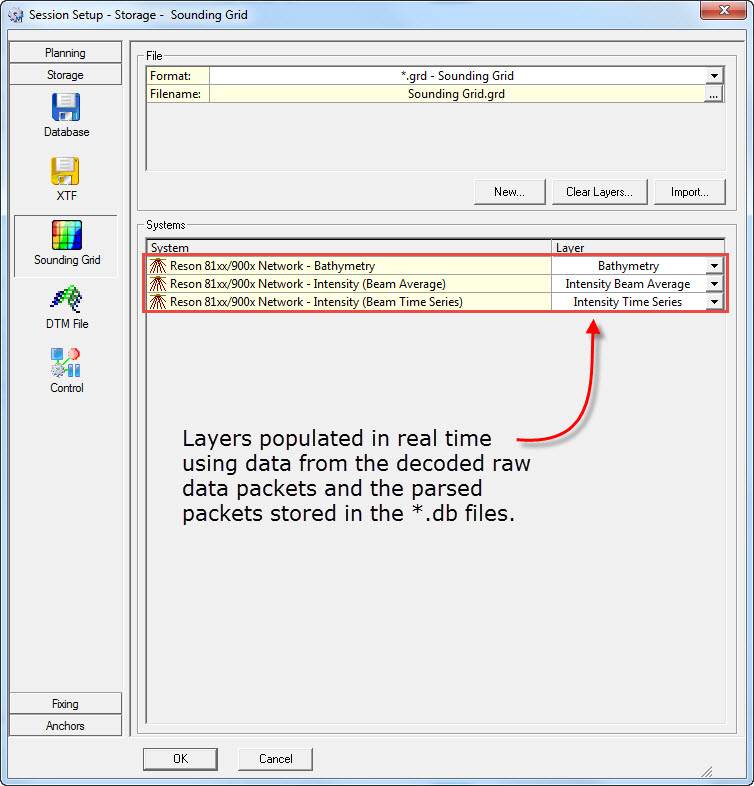754x786 pixels.
Task: Select the XTF storage icon
Action: 65,171
